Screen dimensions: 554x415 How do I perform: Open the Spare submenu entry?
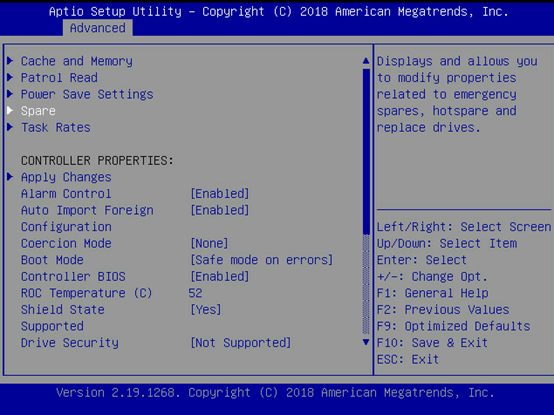[38, 111]
